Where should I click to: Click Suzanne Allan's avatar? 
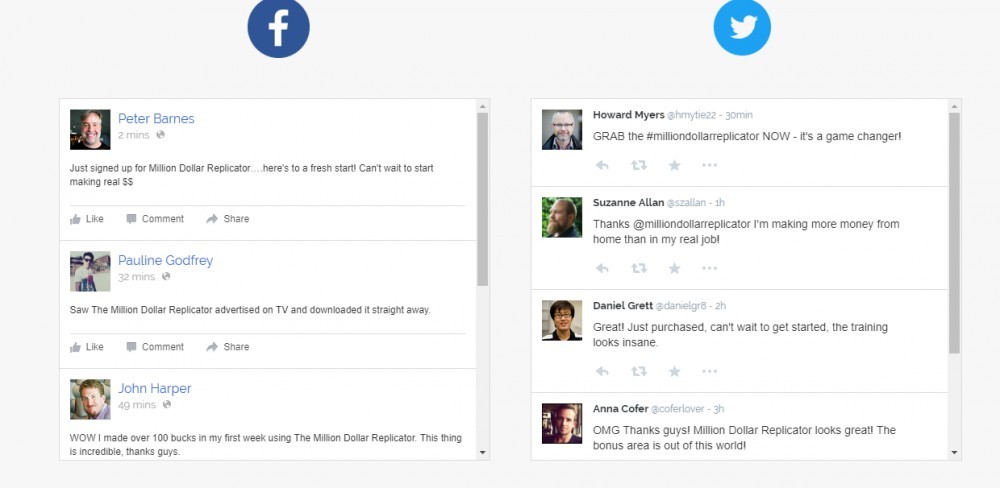tap(562, 218)
